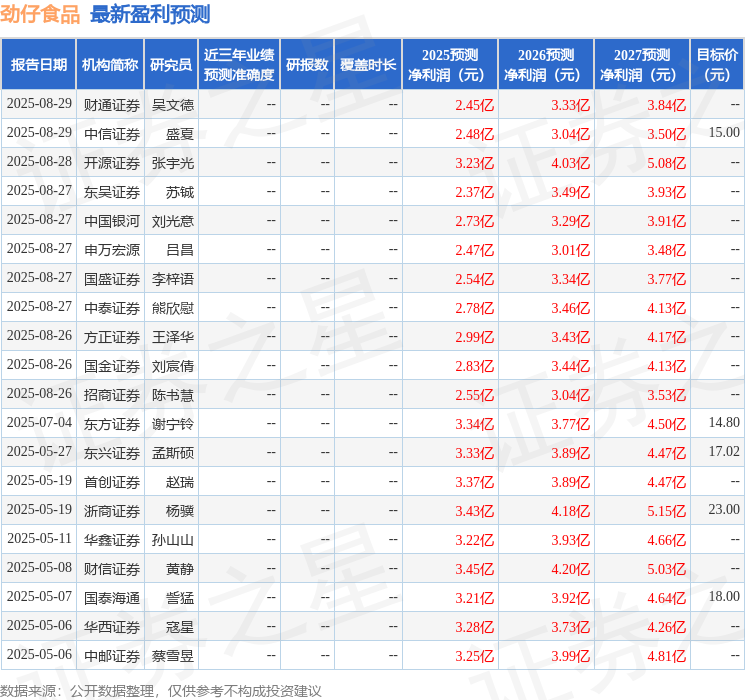Click analyst name 孟斯硕
Viewport: 745px width, 700px height.
[x=172, y=453]
